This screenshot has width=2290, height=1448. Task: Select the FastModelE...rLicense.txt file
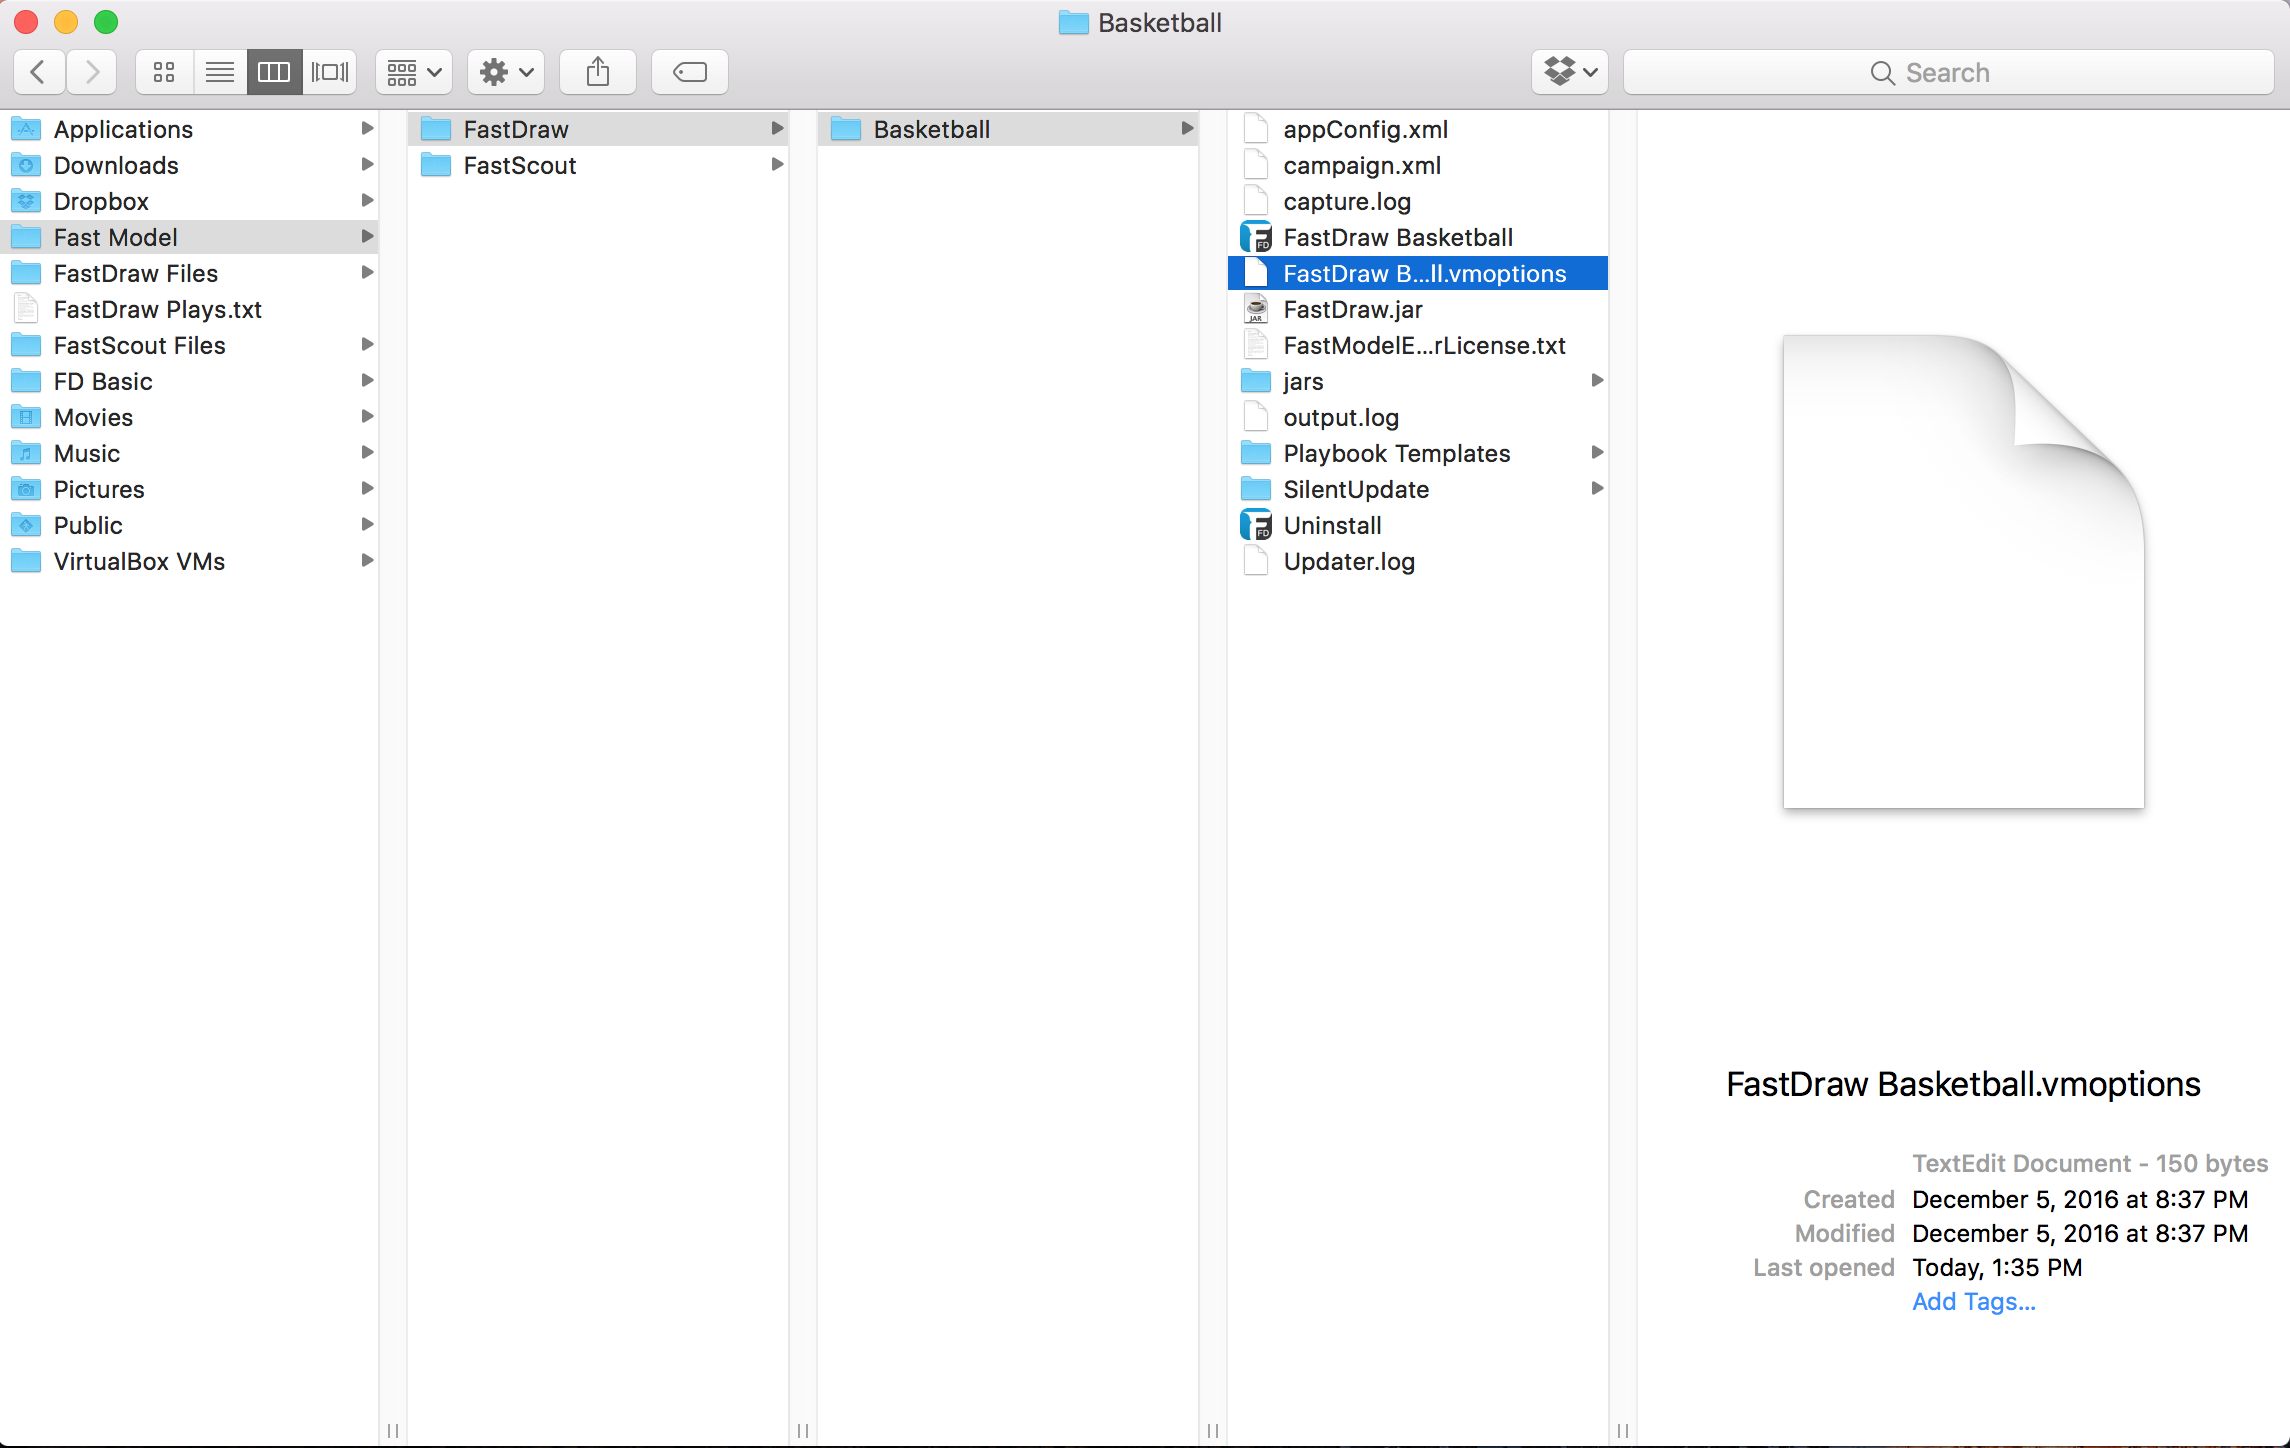[x=1418, y=345]
